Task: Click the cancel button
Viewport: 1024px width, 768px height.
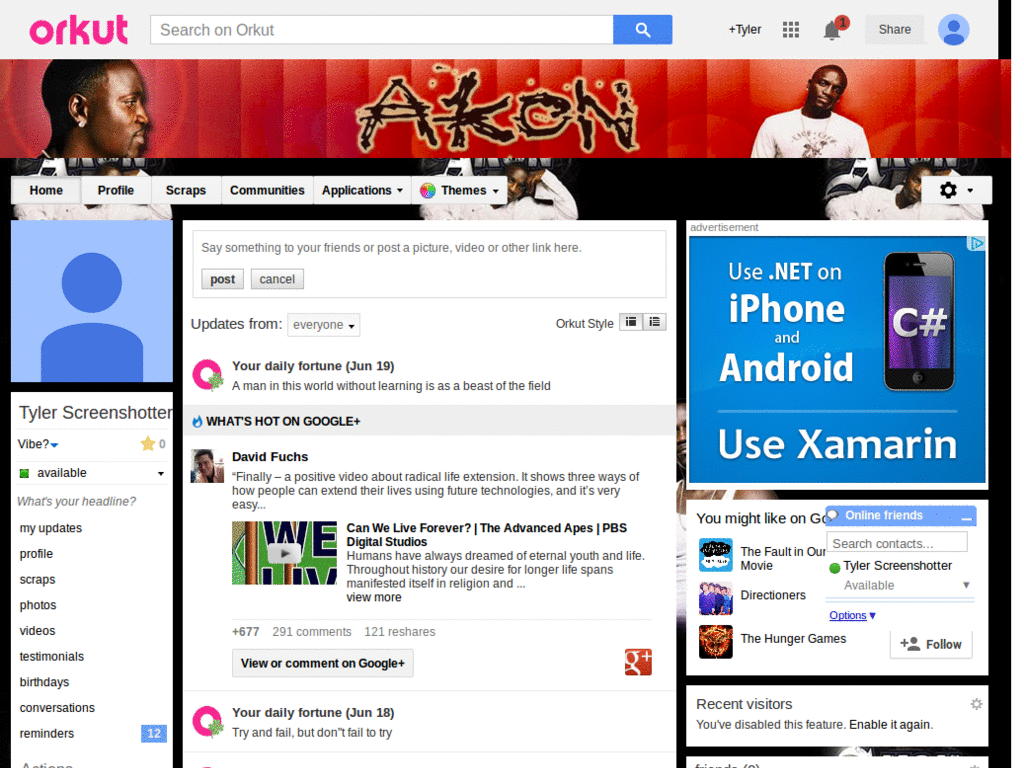Action: coord(277,279)
